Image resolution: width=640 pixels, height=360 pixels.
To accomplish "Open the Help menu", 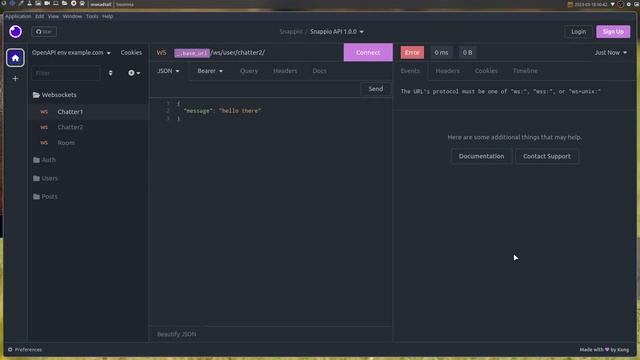I will [108, 16].
